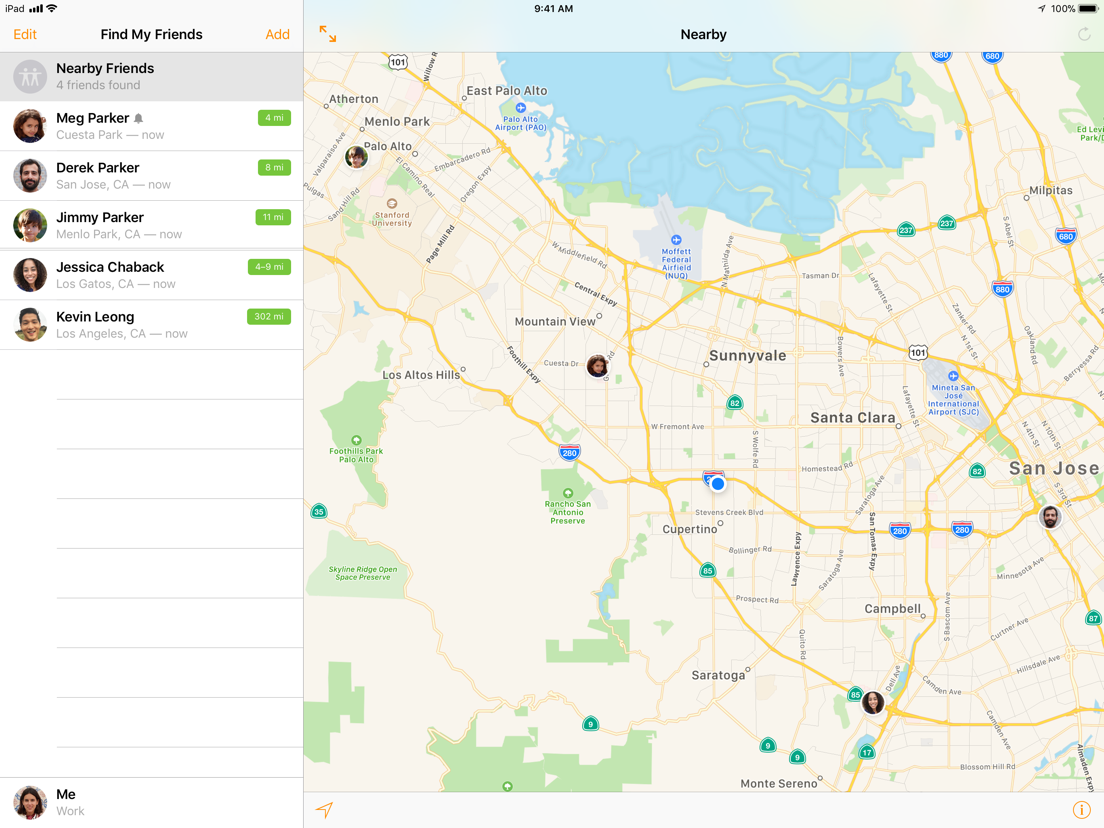Tap the friend pin in San Jose
Viewport: 1104px width, 828px height.
tap(1050, 516)
